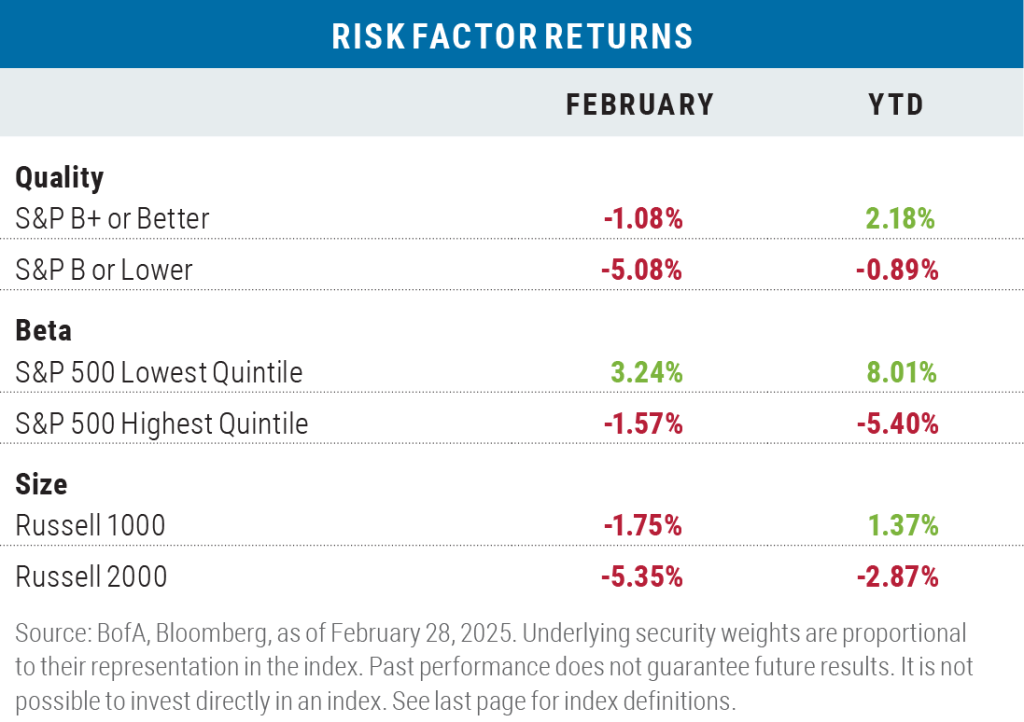Select the Russell 2000 row label
The width and height of the screenshot is (1024, 722).
click(x=91, y=576)
